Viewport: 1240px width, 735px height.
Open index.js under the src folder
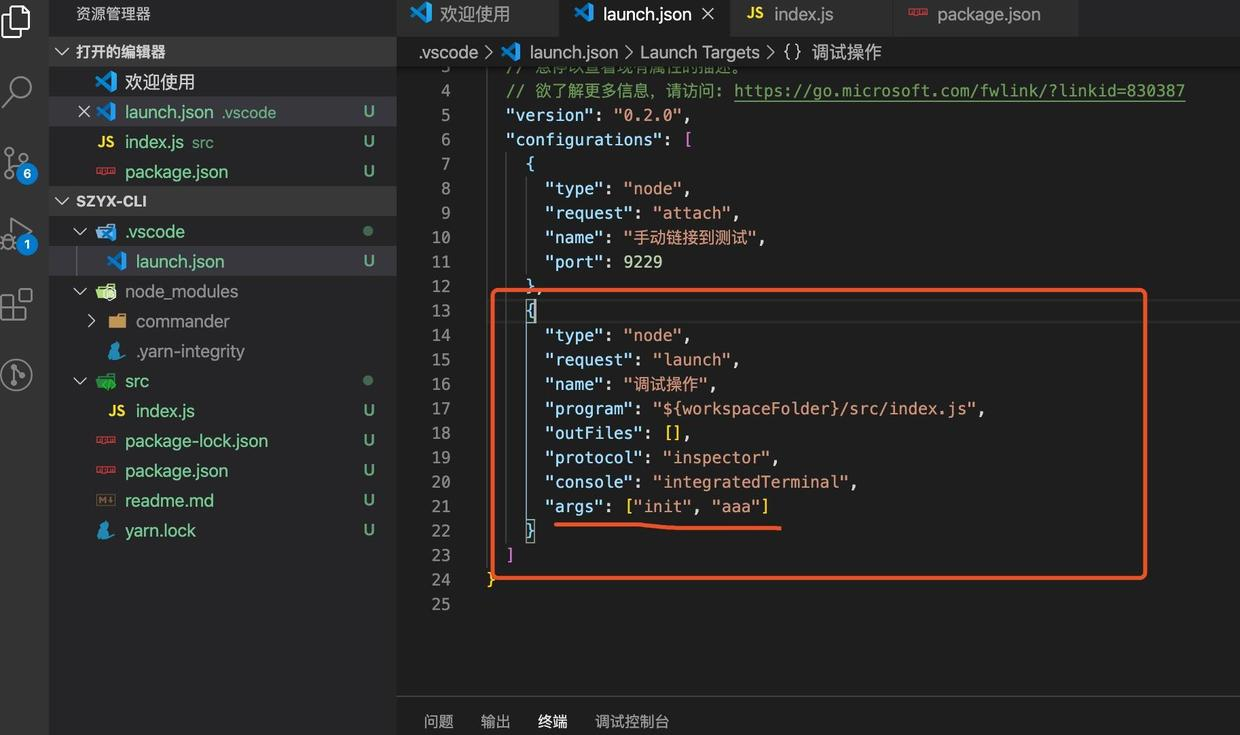[222, 411]
